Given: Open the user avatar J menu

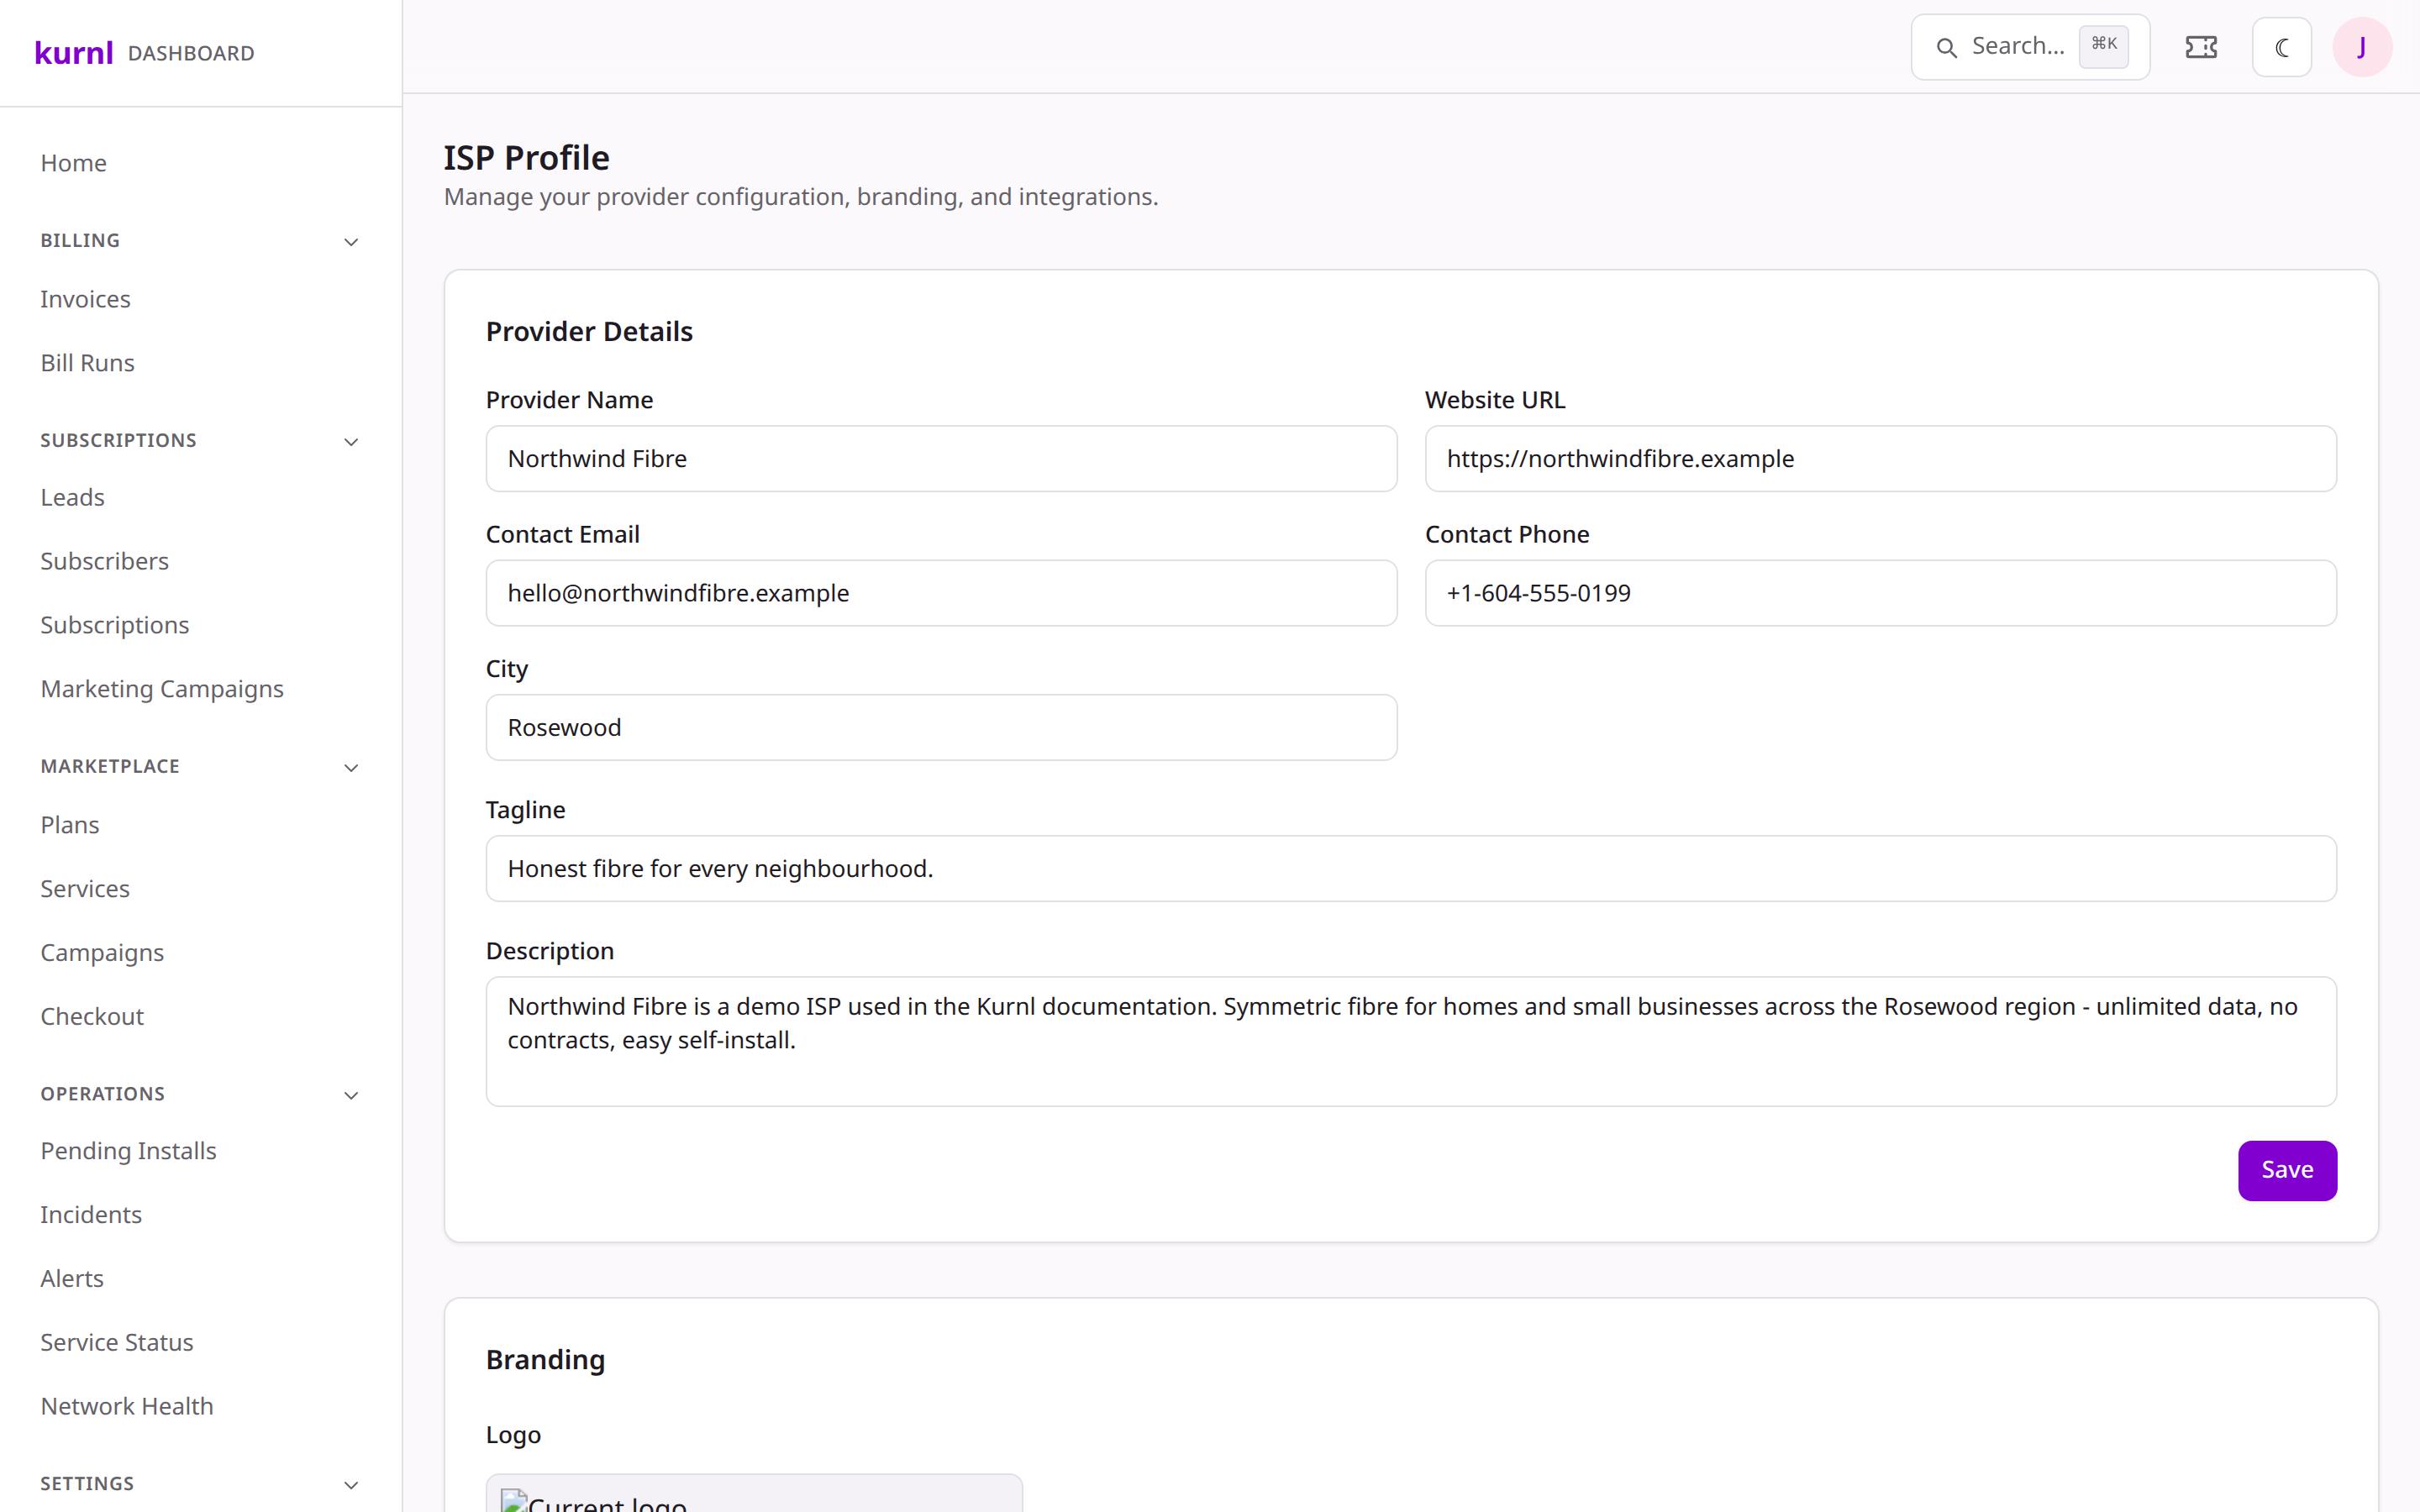Looking at the screenshot, I should coord(2362,47).
